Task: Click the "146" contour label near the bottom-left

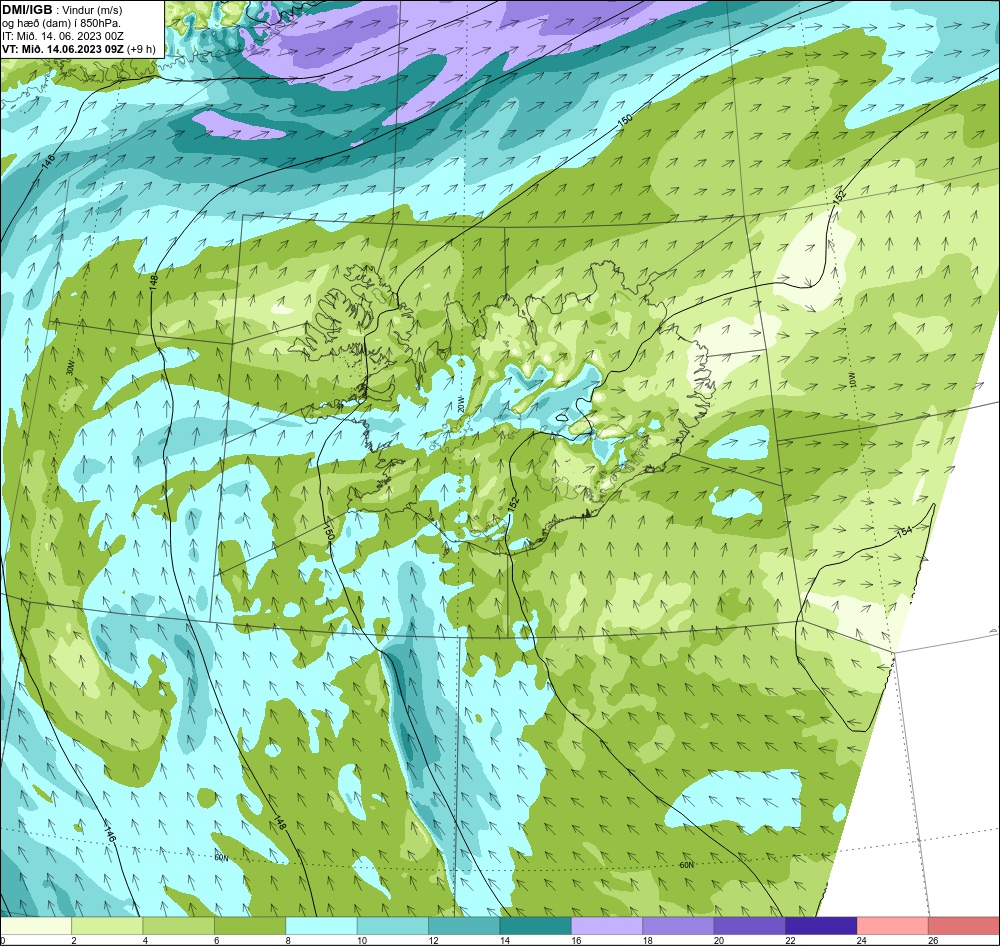Action: (110, 834)
